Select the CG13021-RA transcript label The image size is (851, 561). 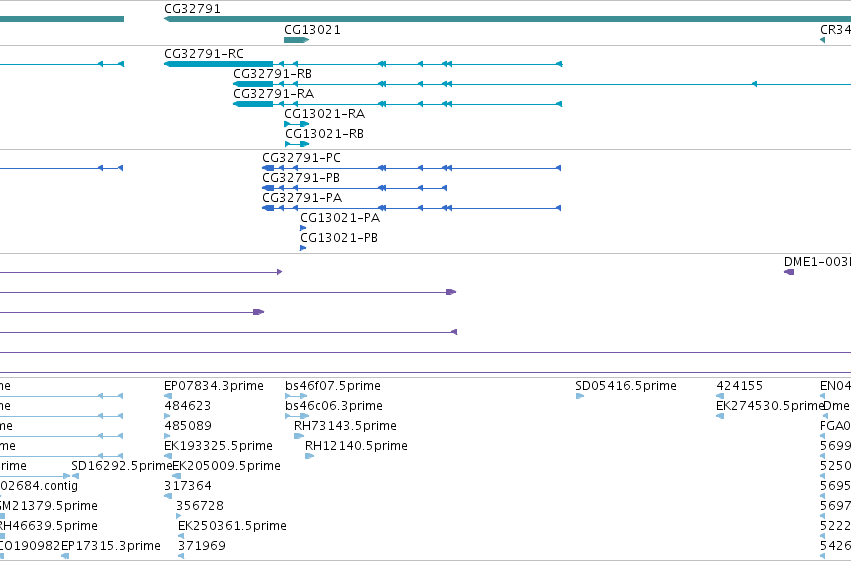[x=325, y=114]
